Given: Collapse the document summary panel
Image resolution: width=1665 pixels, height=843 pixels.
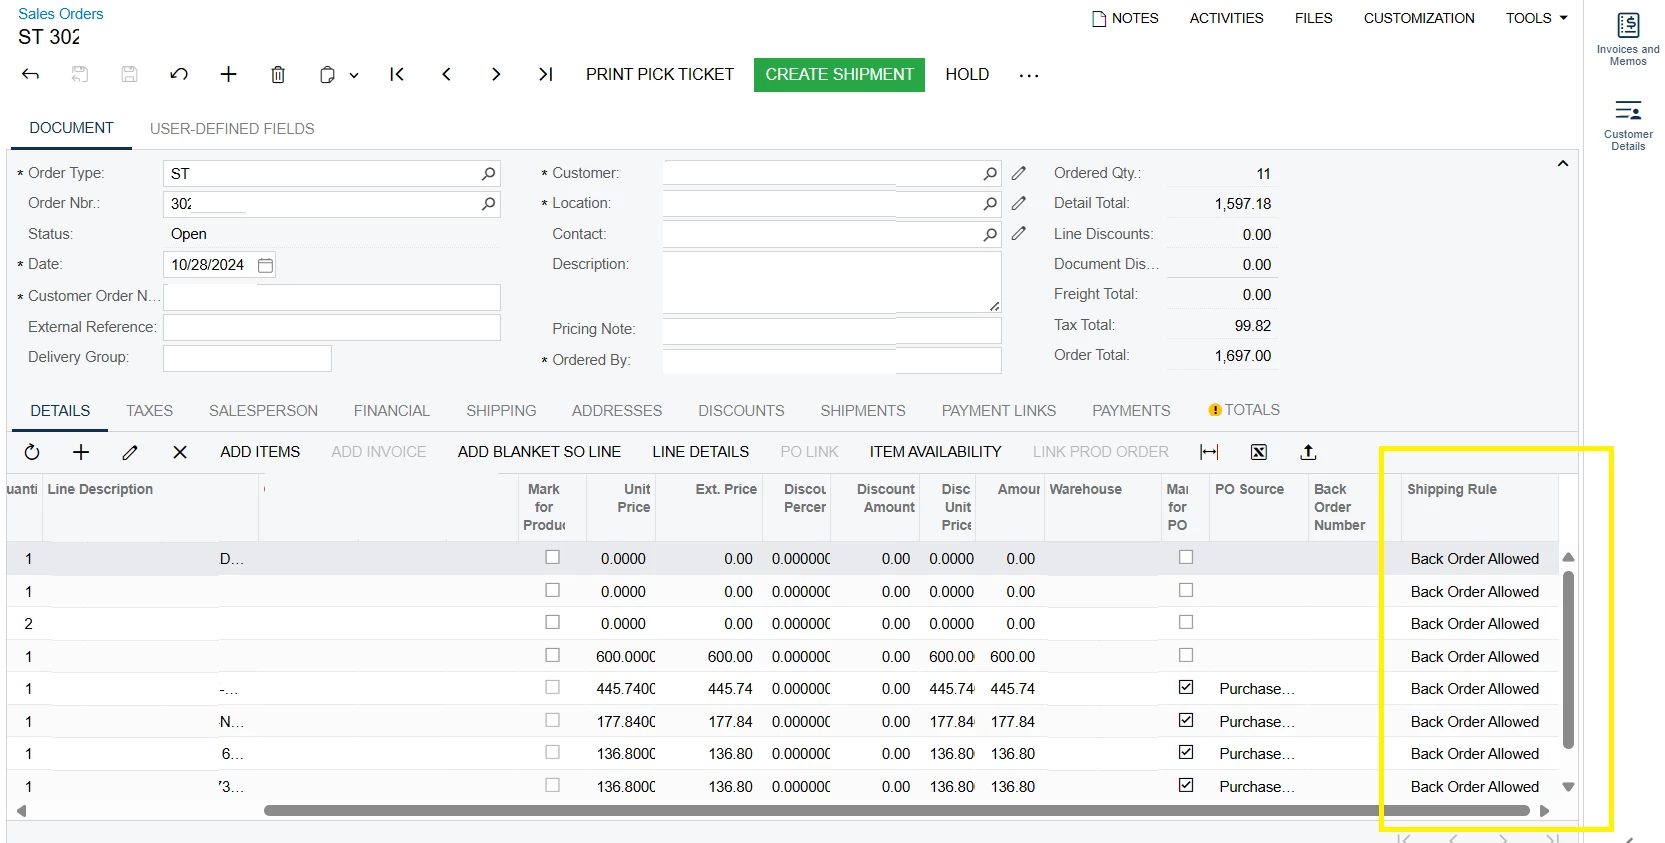Looking at the screenshot, I should click(x=1563, y=163).
